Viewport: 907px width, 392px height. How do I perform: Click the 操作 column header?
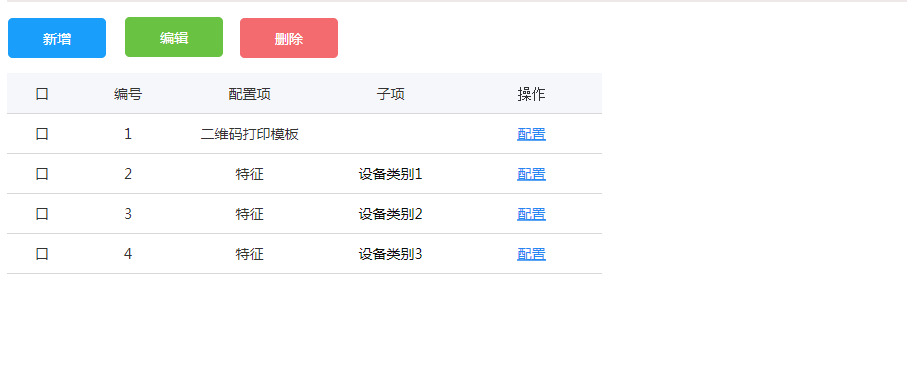coord(531,94)
